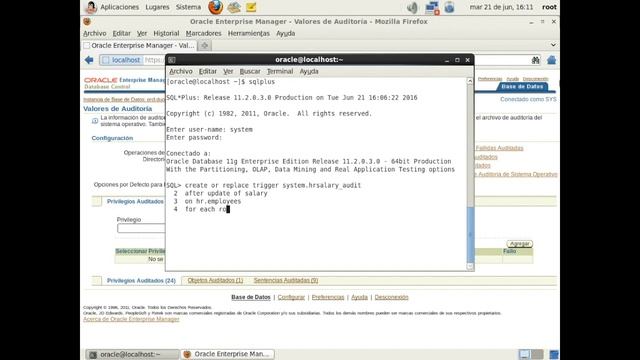Click the terminal window menu icon in title bar

pyautogui.click(x=172, y=60)
